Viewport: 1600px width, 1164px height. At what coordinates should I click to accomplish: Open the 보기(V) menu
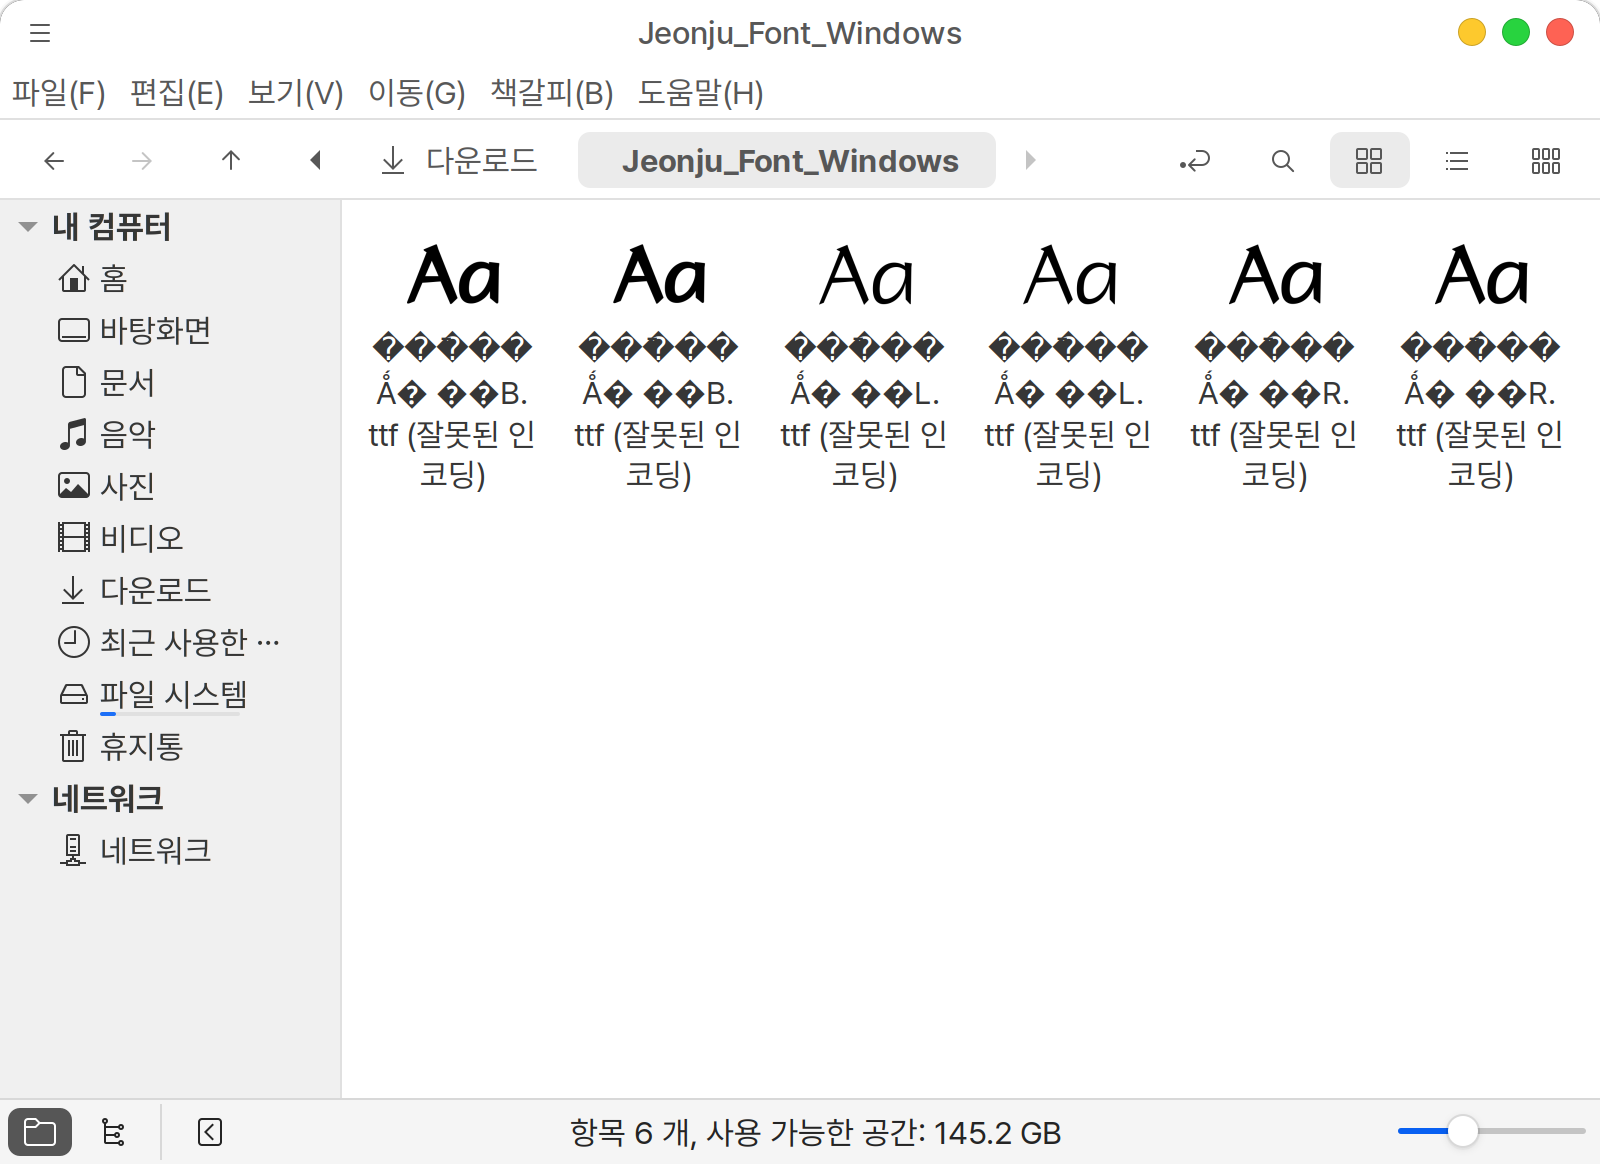click(x=296, y=93)
